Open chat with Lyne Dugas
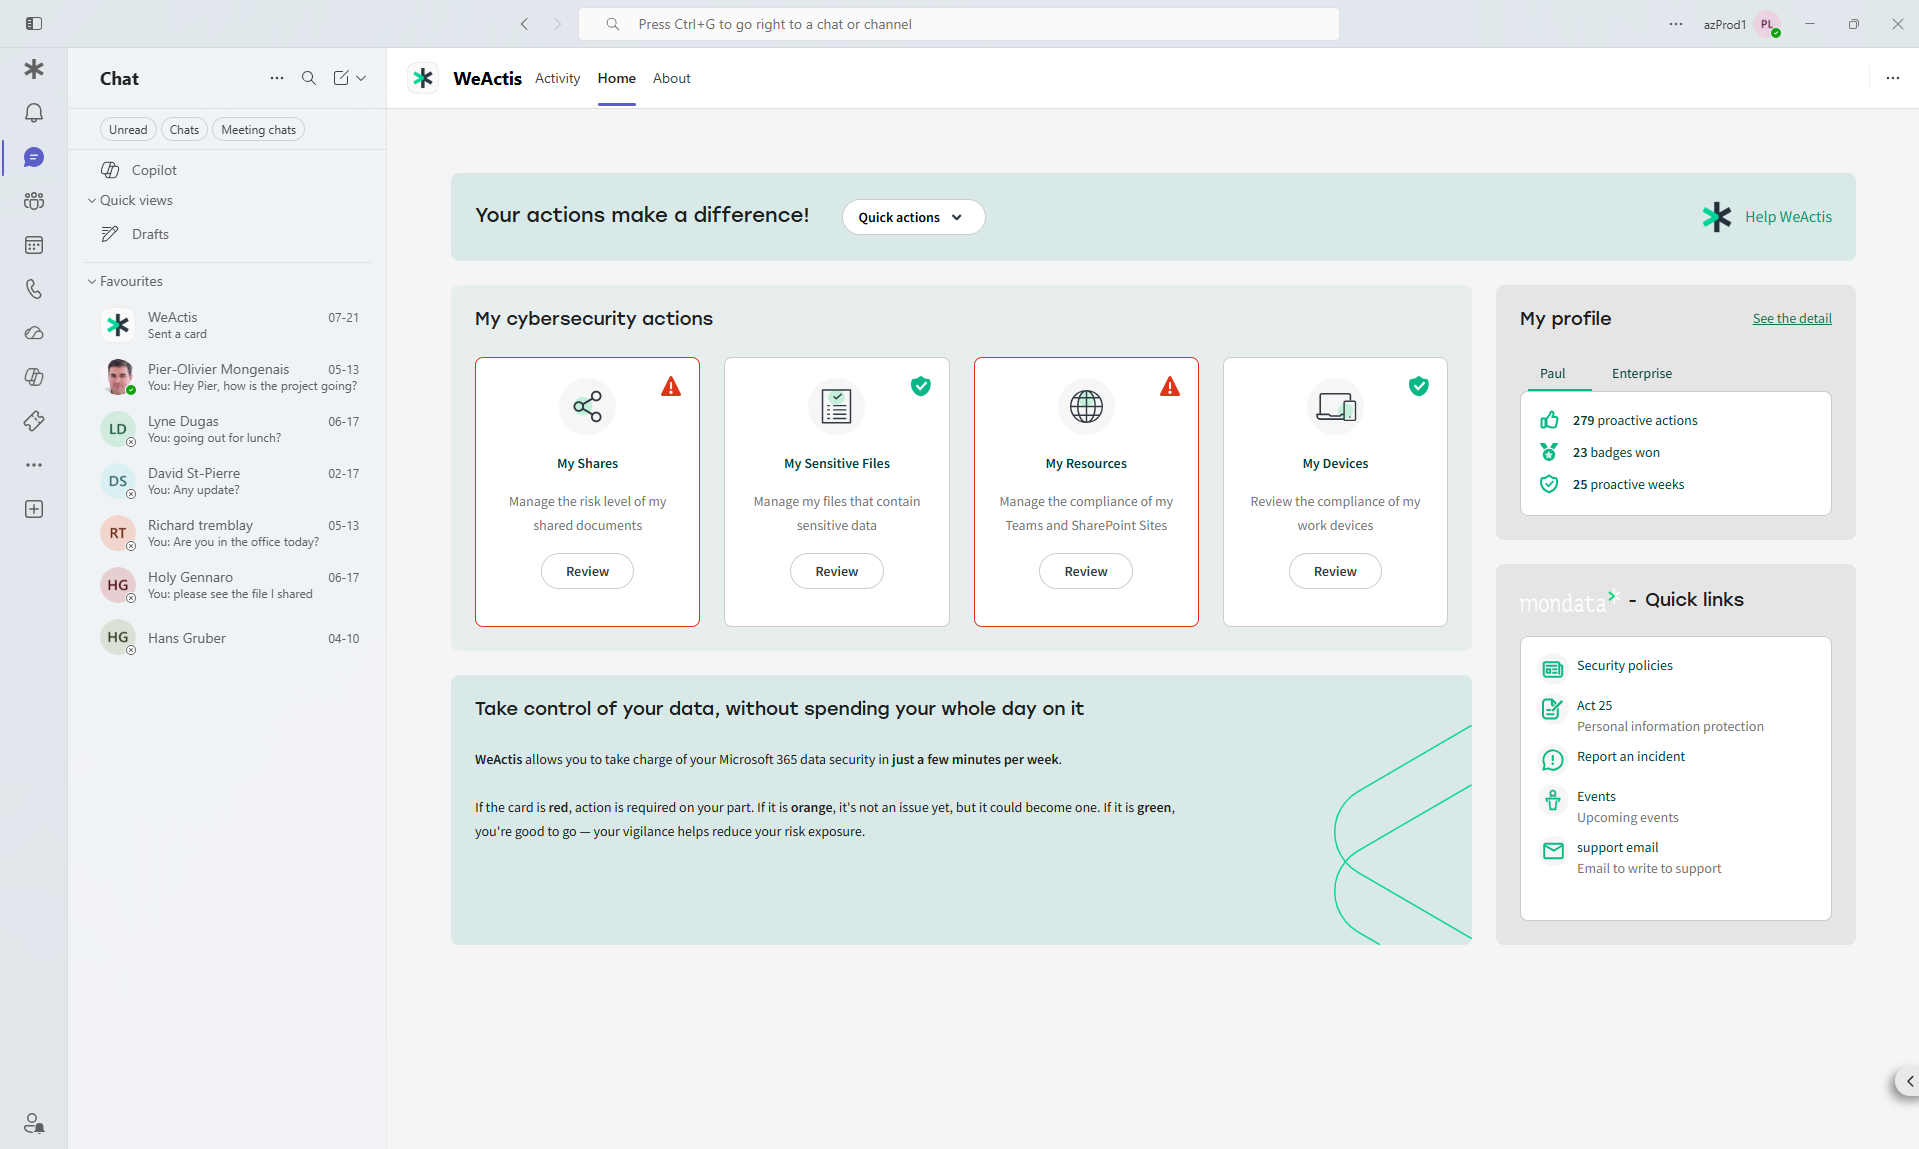Image resolution: width=1919 pixels, height=1149 pixels. click(228, 429)
